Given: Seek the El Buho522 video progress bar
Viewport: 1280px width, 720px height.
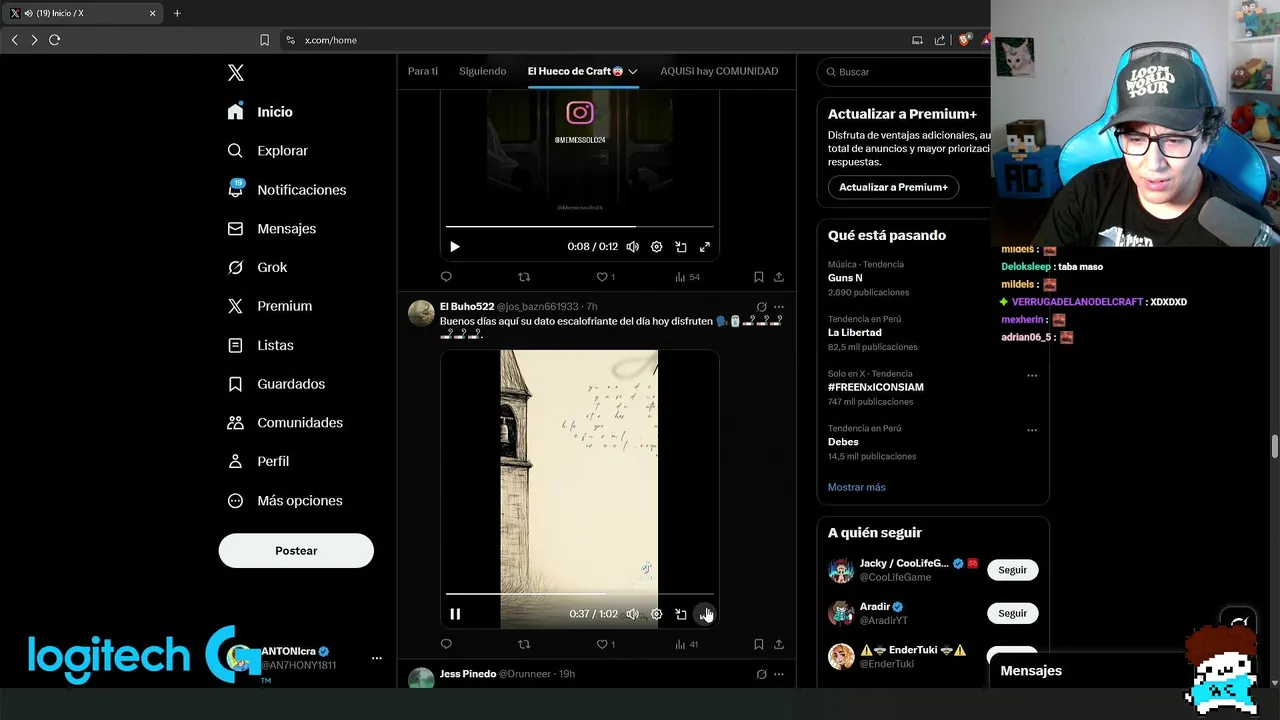Looking at the screenshot, I should coord(580,594).
